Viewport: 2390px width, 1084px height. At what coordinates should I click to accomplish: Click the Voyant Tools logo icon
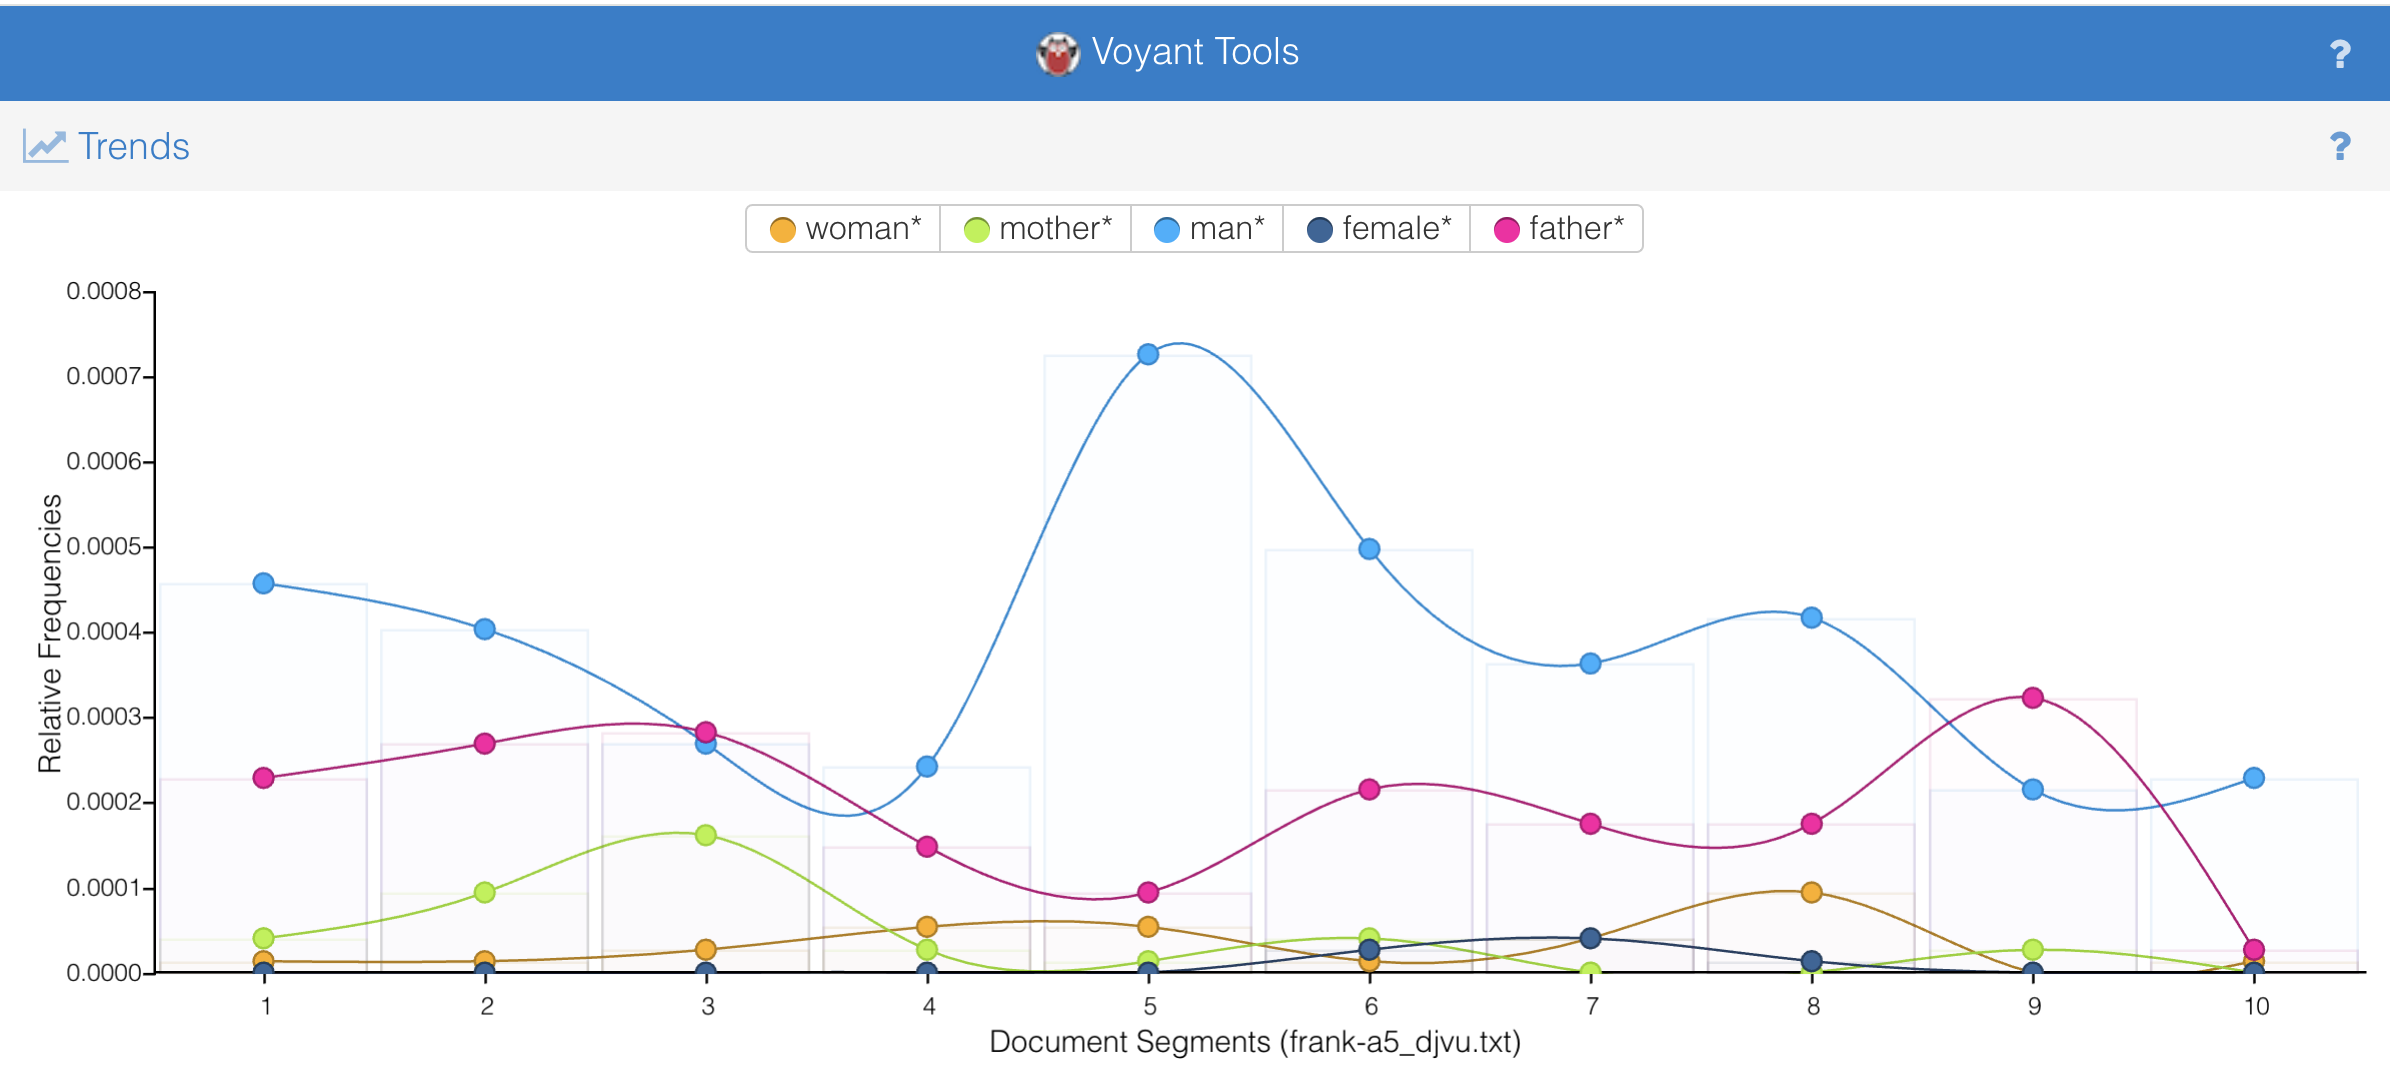[1058, 52]
